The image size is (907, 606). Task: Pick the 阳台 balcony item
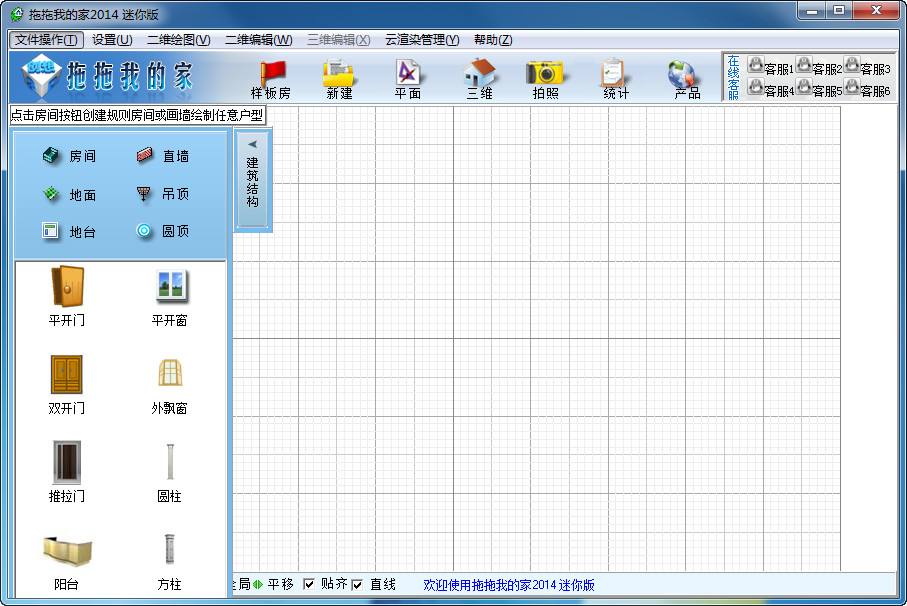[x=67, y=562]
